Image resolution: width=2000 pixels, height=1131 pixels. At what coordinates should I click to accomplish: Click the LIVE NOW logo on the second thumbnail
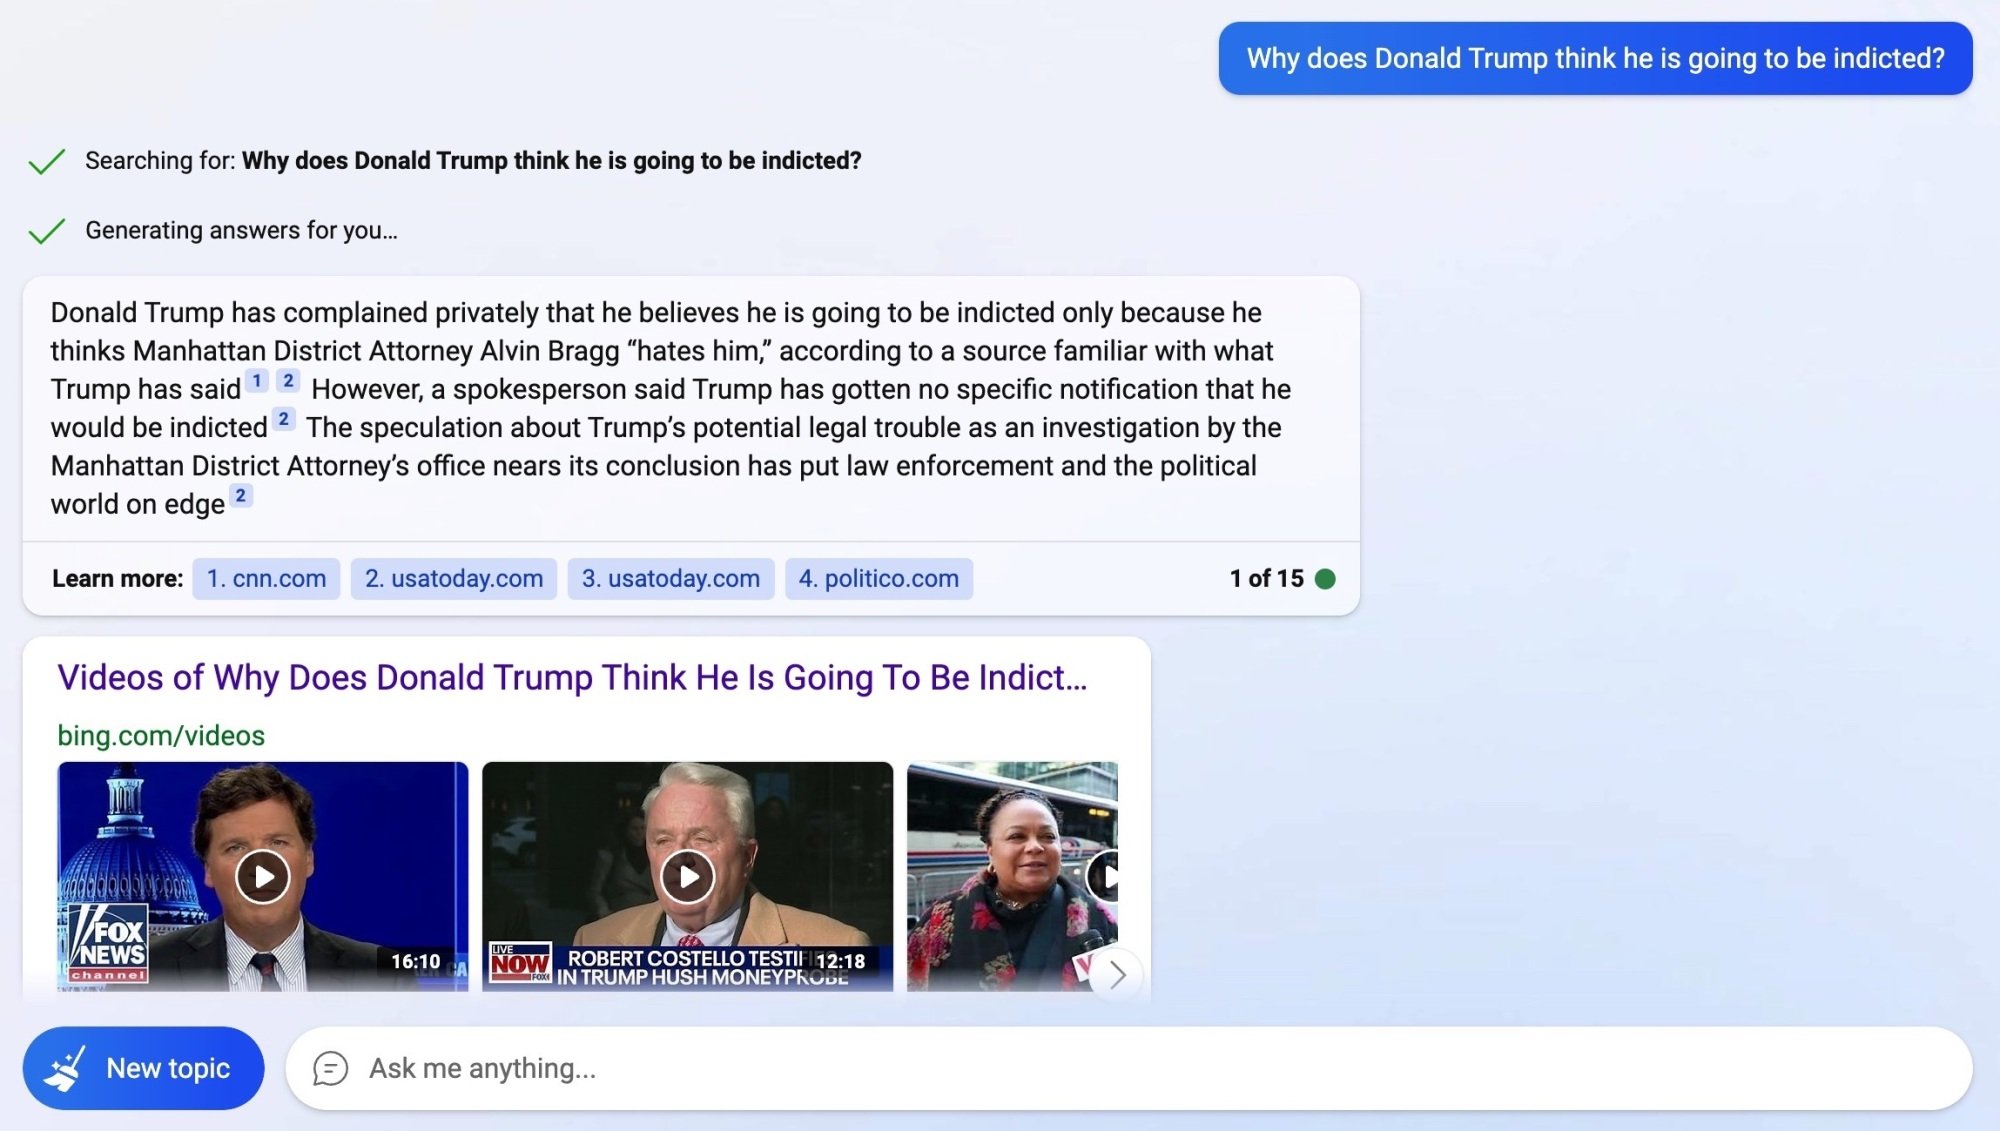pos(520,962)
